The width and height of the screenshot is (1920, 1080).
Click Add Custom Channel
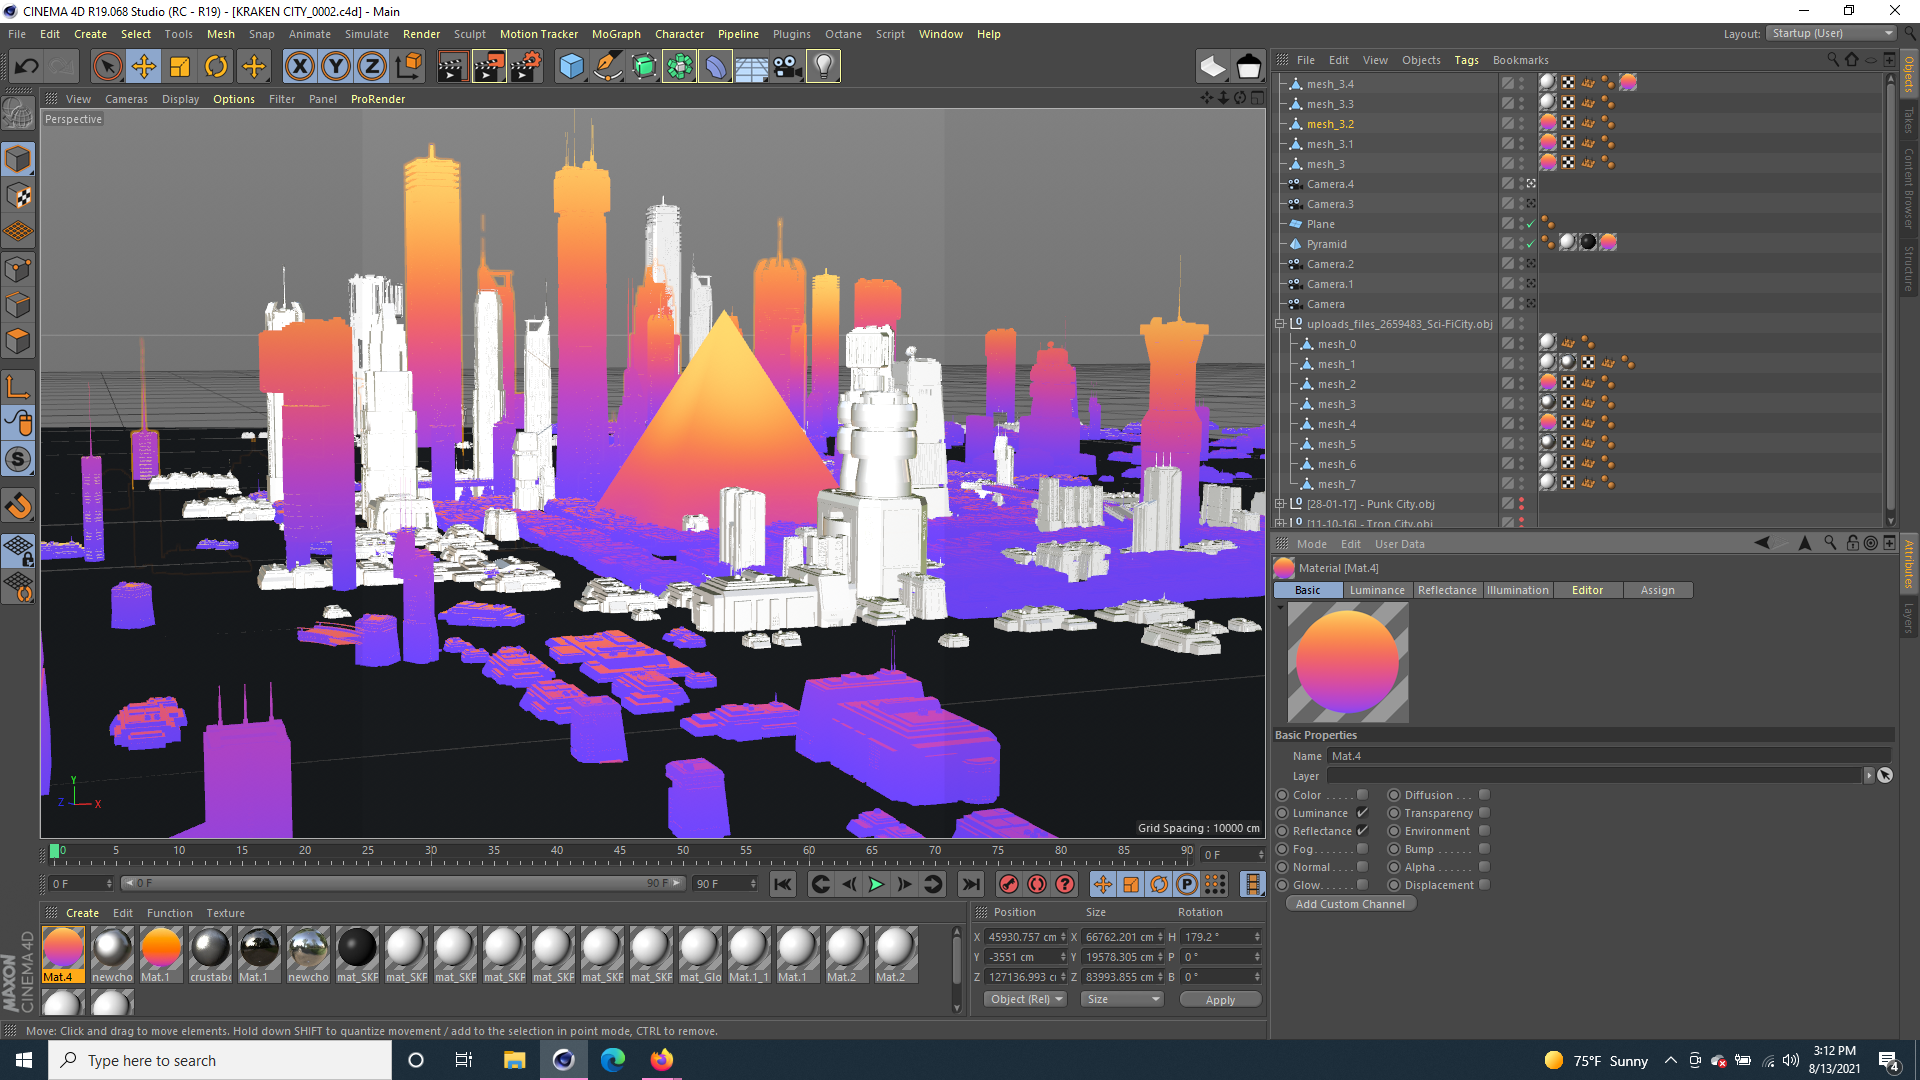1350,903
